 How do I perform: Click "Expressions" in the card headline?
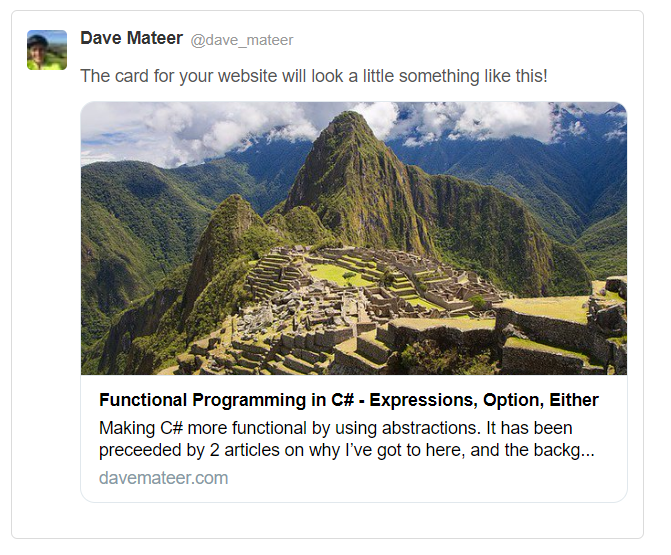click(x=422, y=400)
